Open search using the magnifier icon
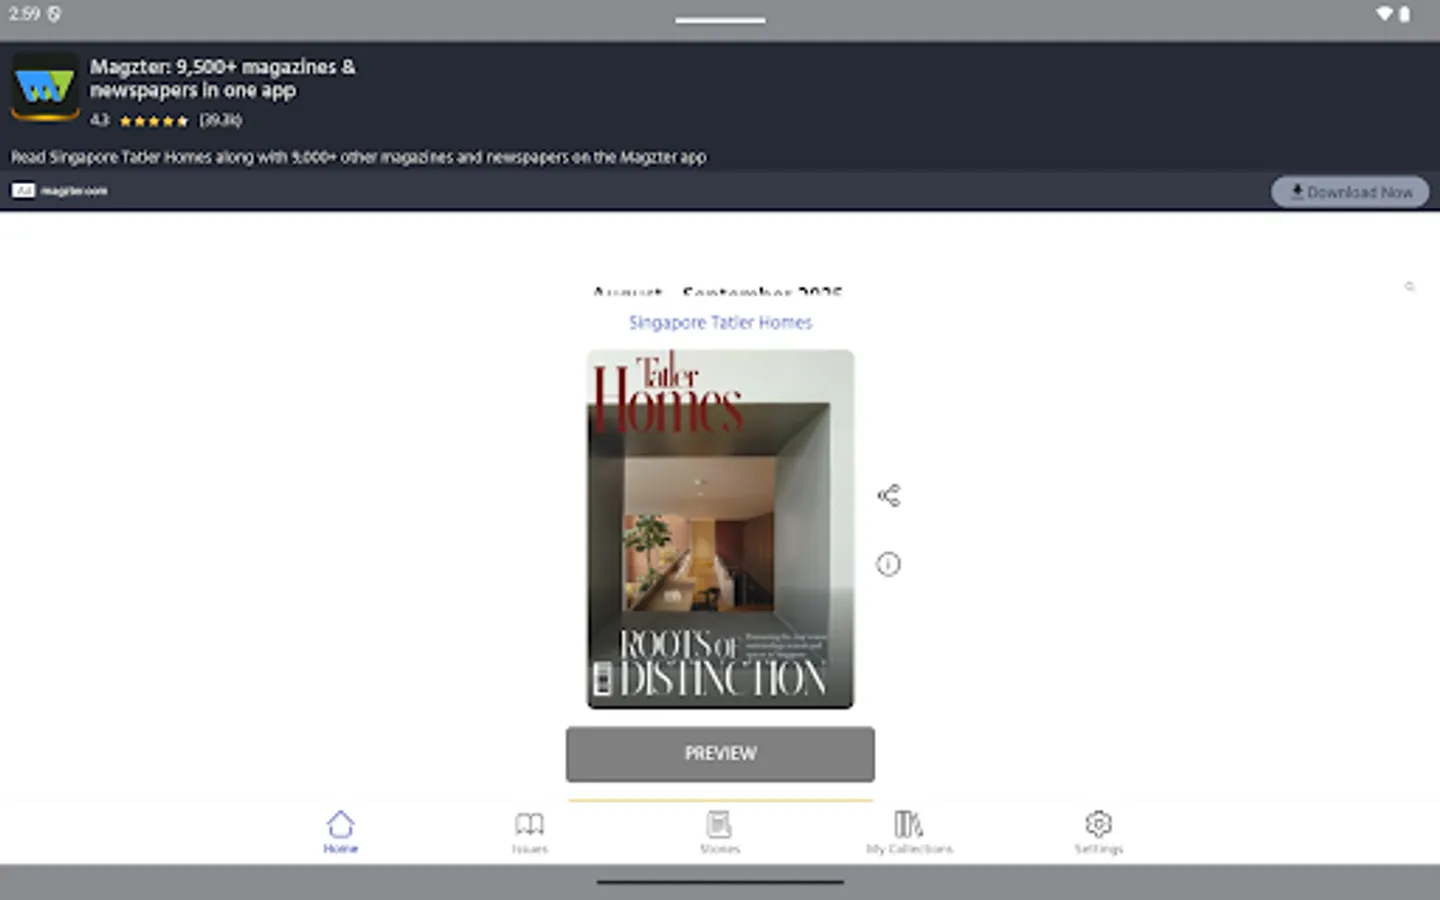Viewport: 1440px width, 900px height. pos(1410,287)
